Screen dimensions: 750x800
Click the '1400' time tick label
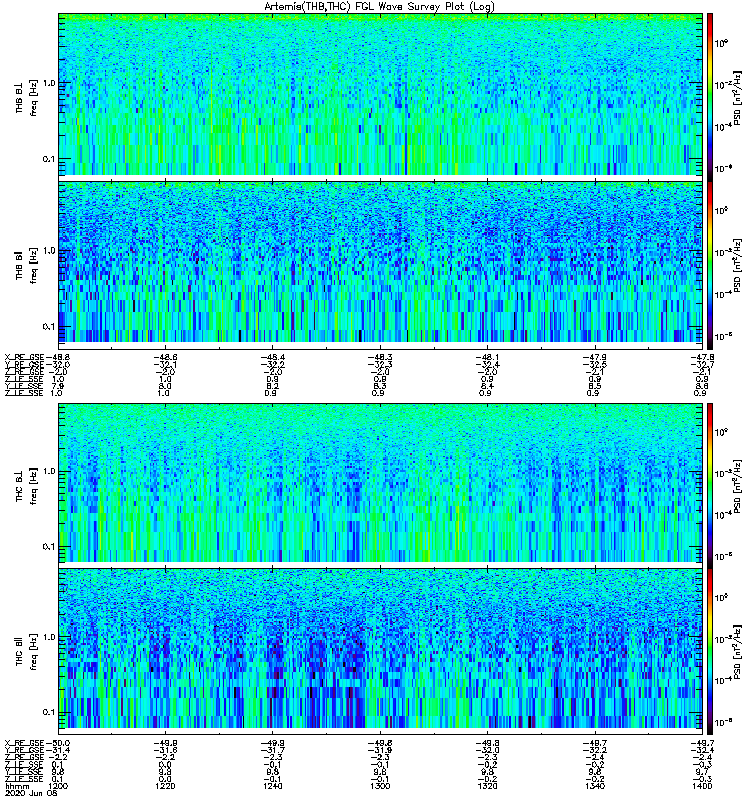coord(702,786)
